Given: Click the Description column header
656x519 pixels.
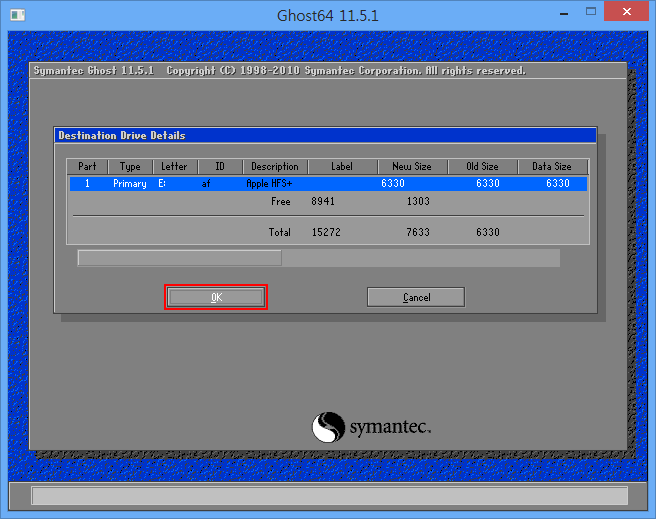Looking at the screenshot, I should pyautogui.click(x=275, y=166).
